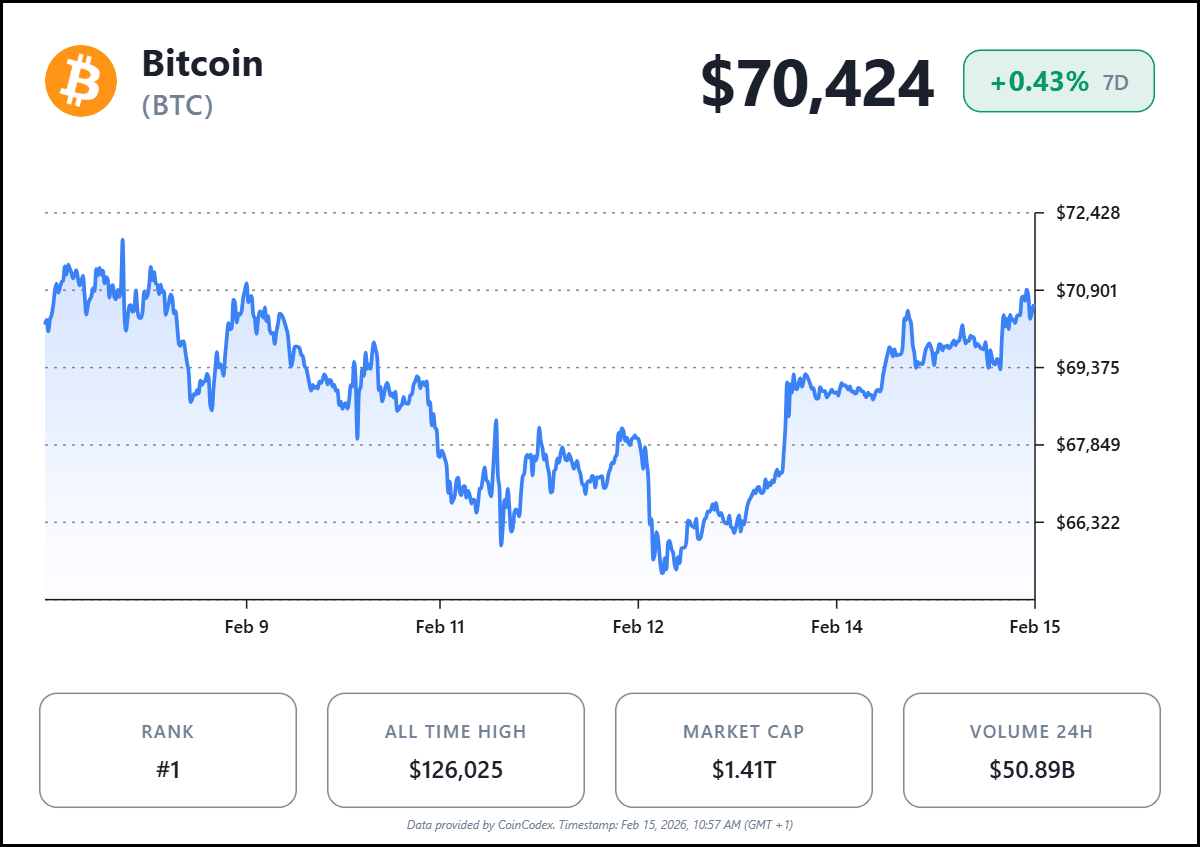
Task: Open the All Time High card
Action: [456, 750]
